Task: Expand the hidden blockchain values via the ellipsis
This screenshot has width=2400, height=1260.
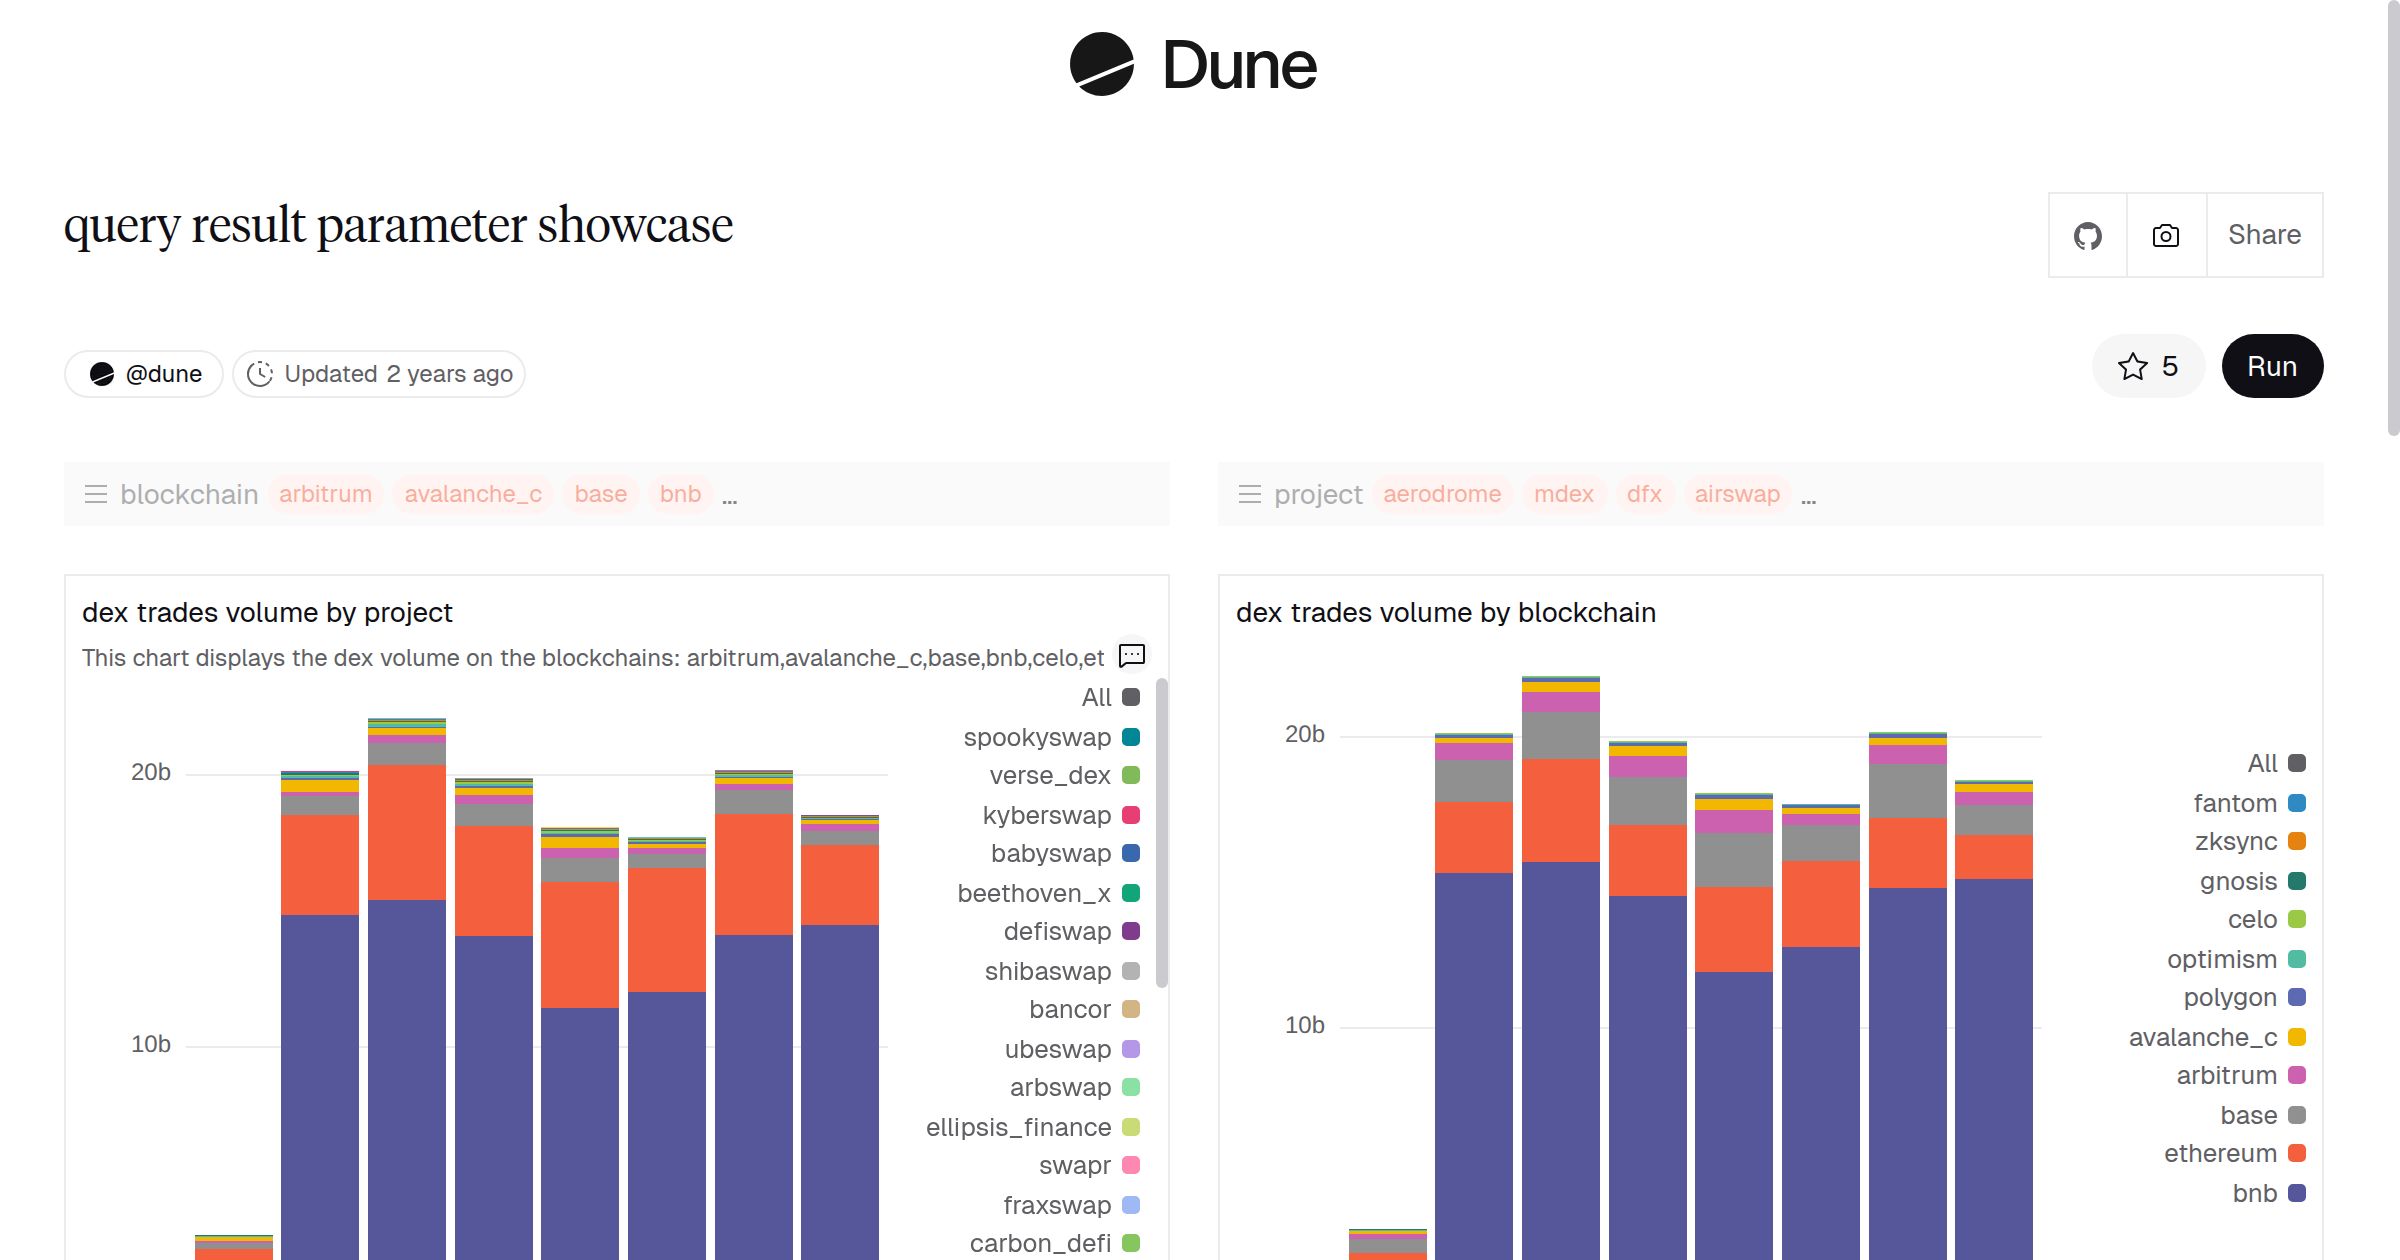Action: [x=730, y=497]
